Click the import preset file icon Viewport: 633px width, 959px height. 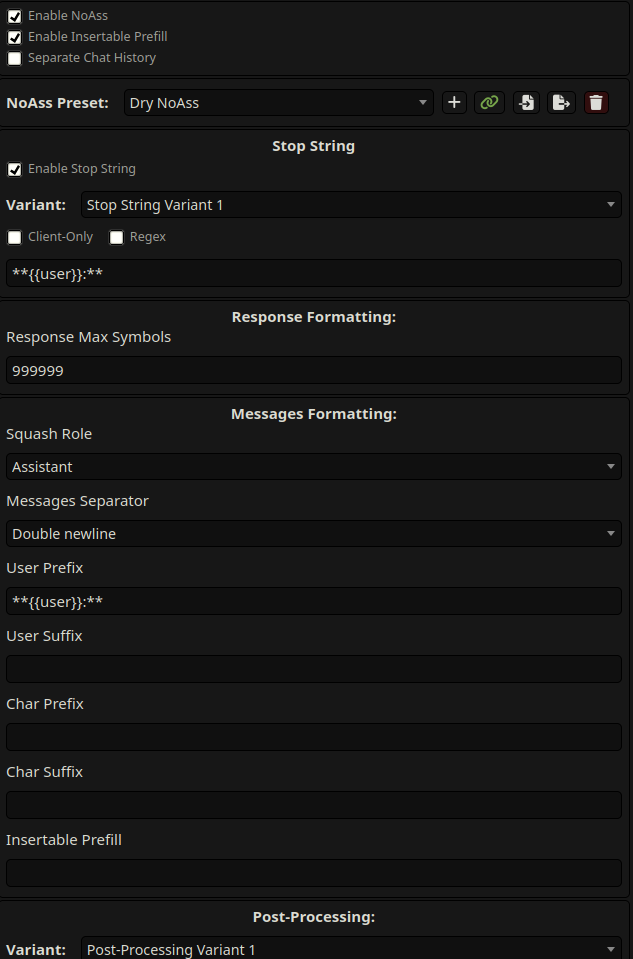(x=526, y=102)
